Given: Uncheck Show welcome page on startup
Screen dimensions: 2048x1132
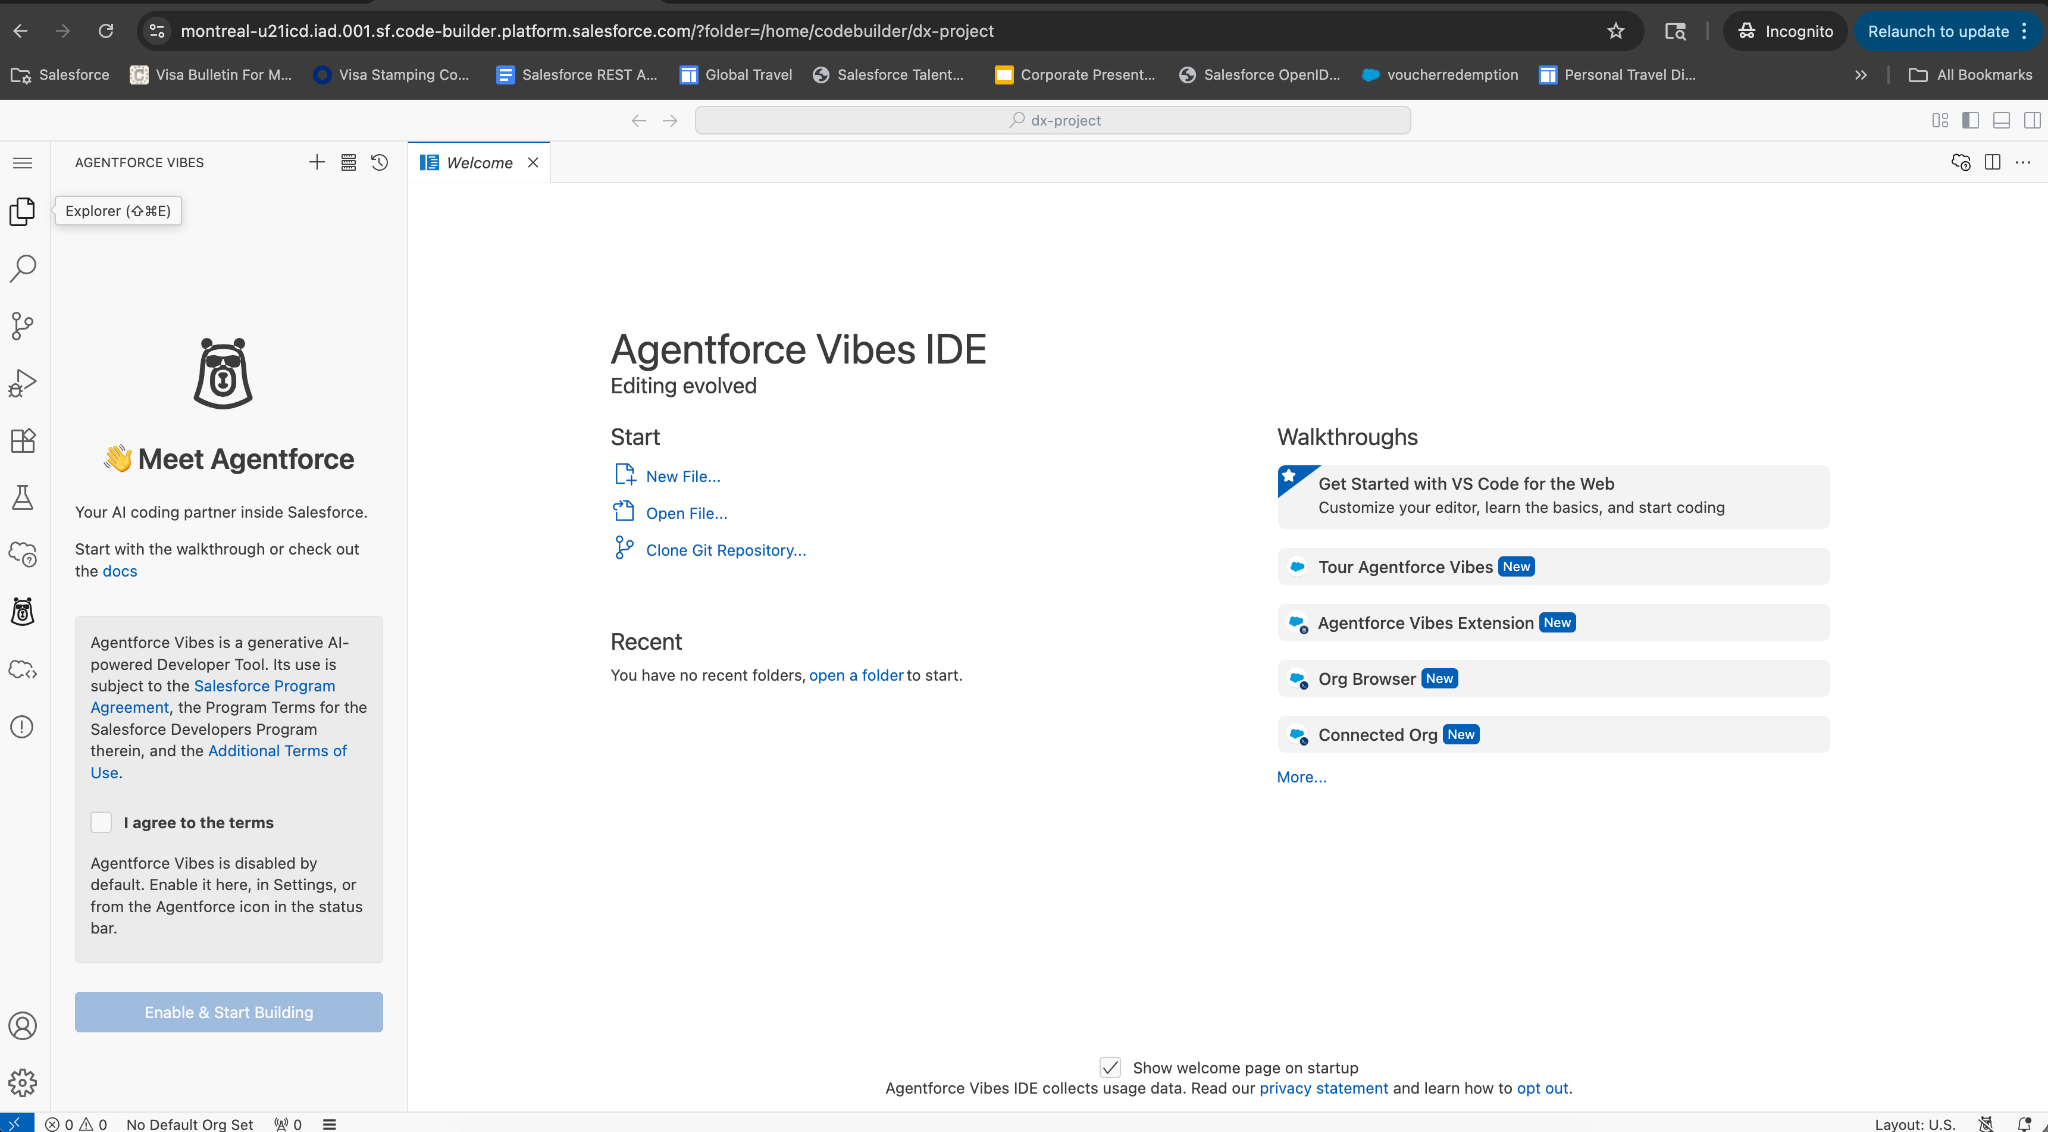Looking at the screenshot, I should pos(1112,1067).
